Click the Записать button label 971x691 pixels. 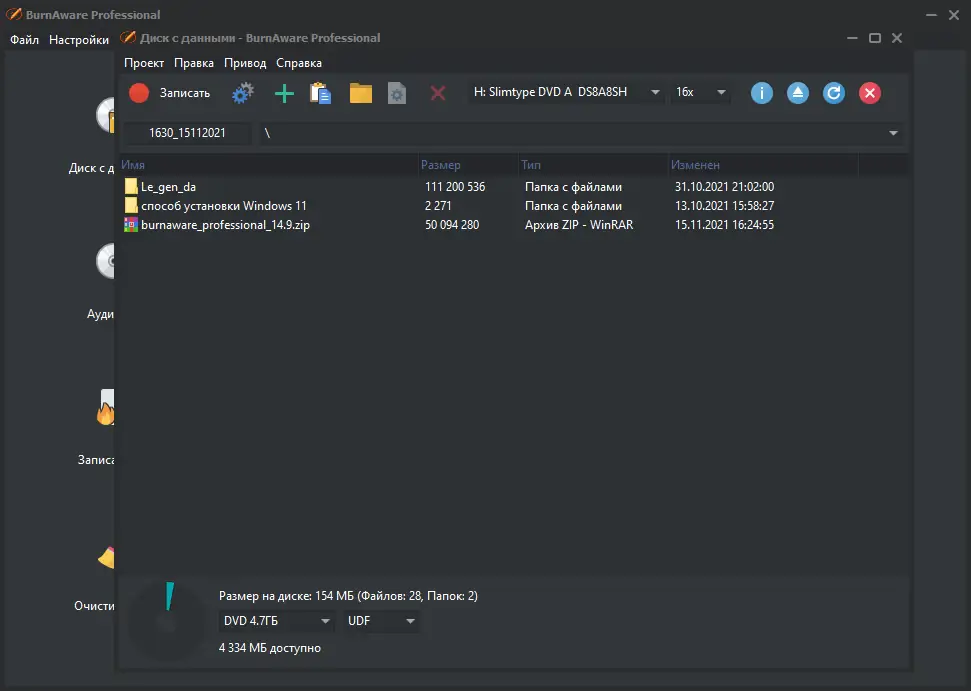185,93
